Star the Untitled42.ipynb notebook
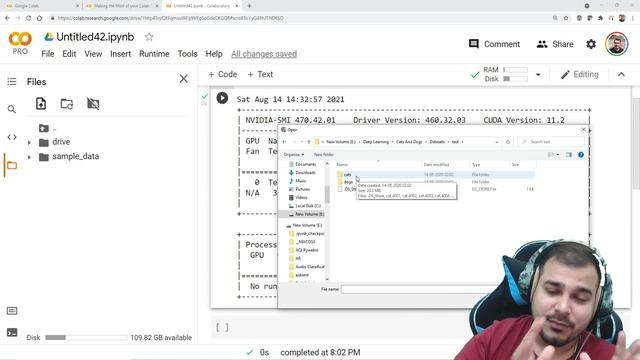The width and height of the screenshot is (640, 360). point(149,37)
